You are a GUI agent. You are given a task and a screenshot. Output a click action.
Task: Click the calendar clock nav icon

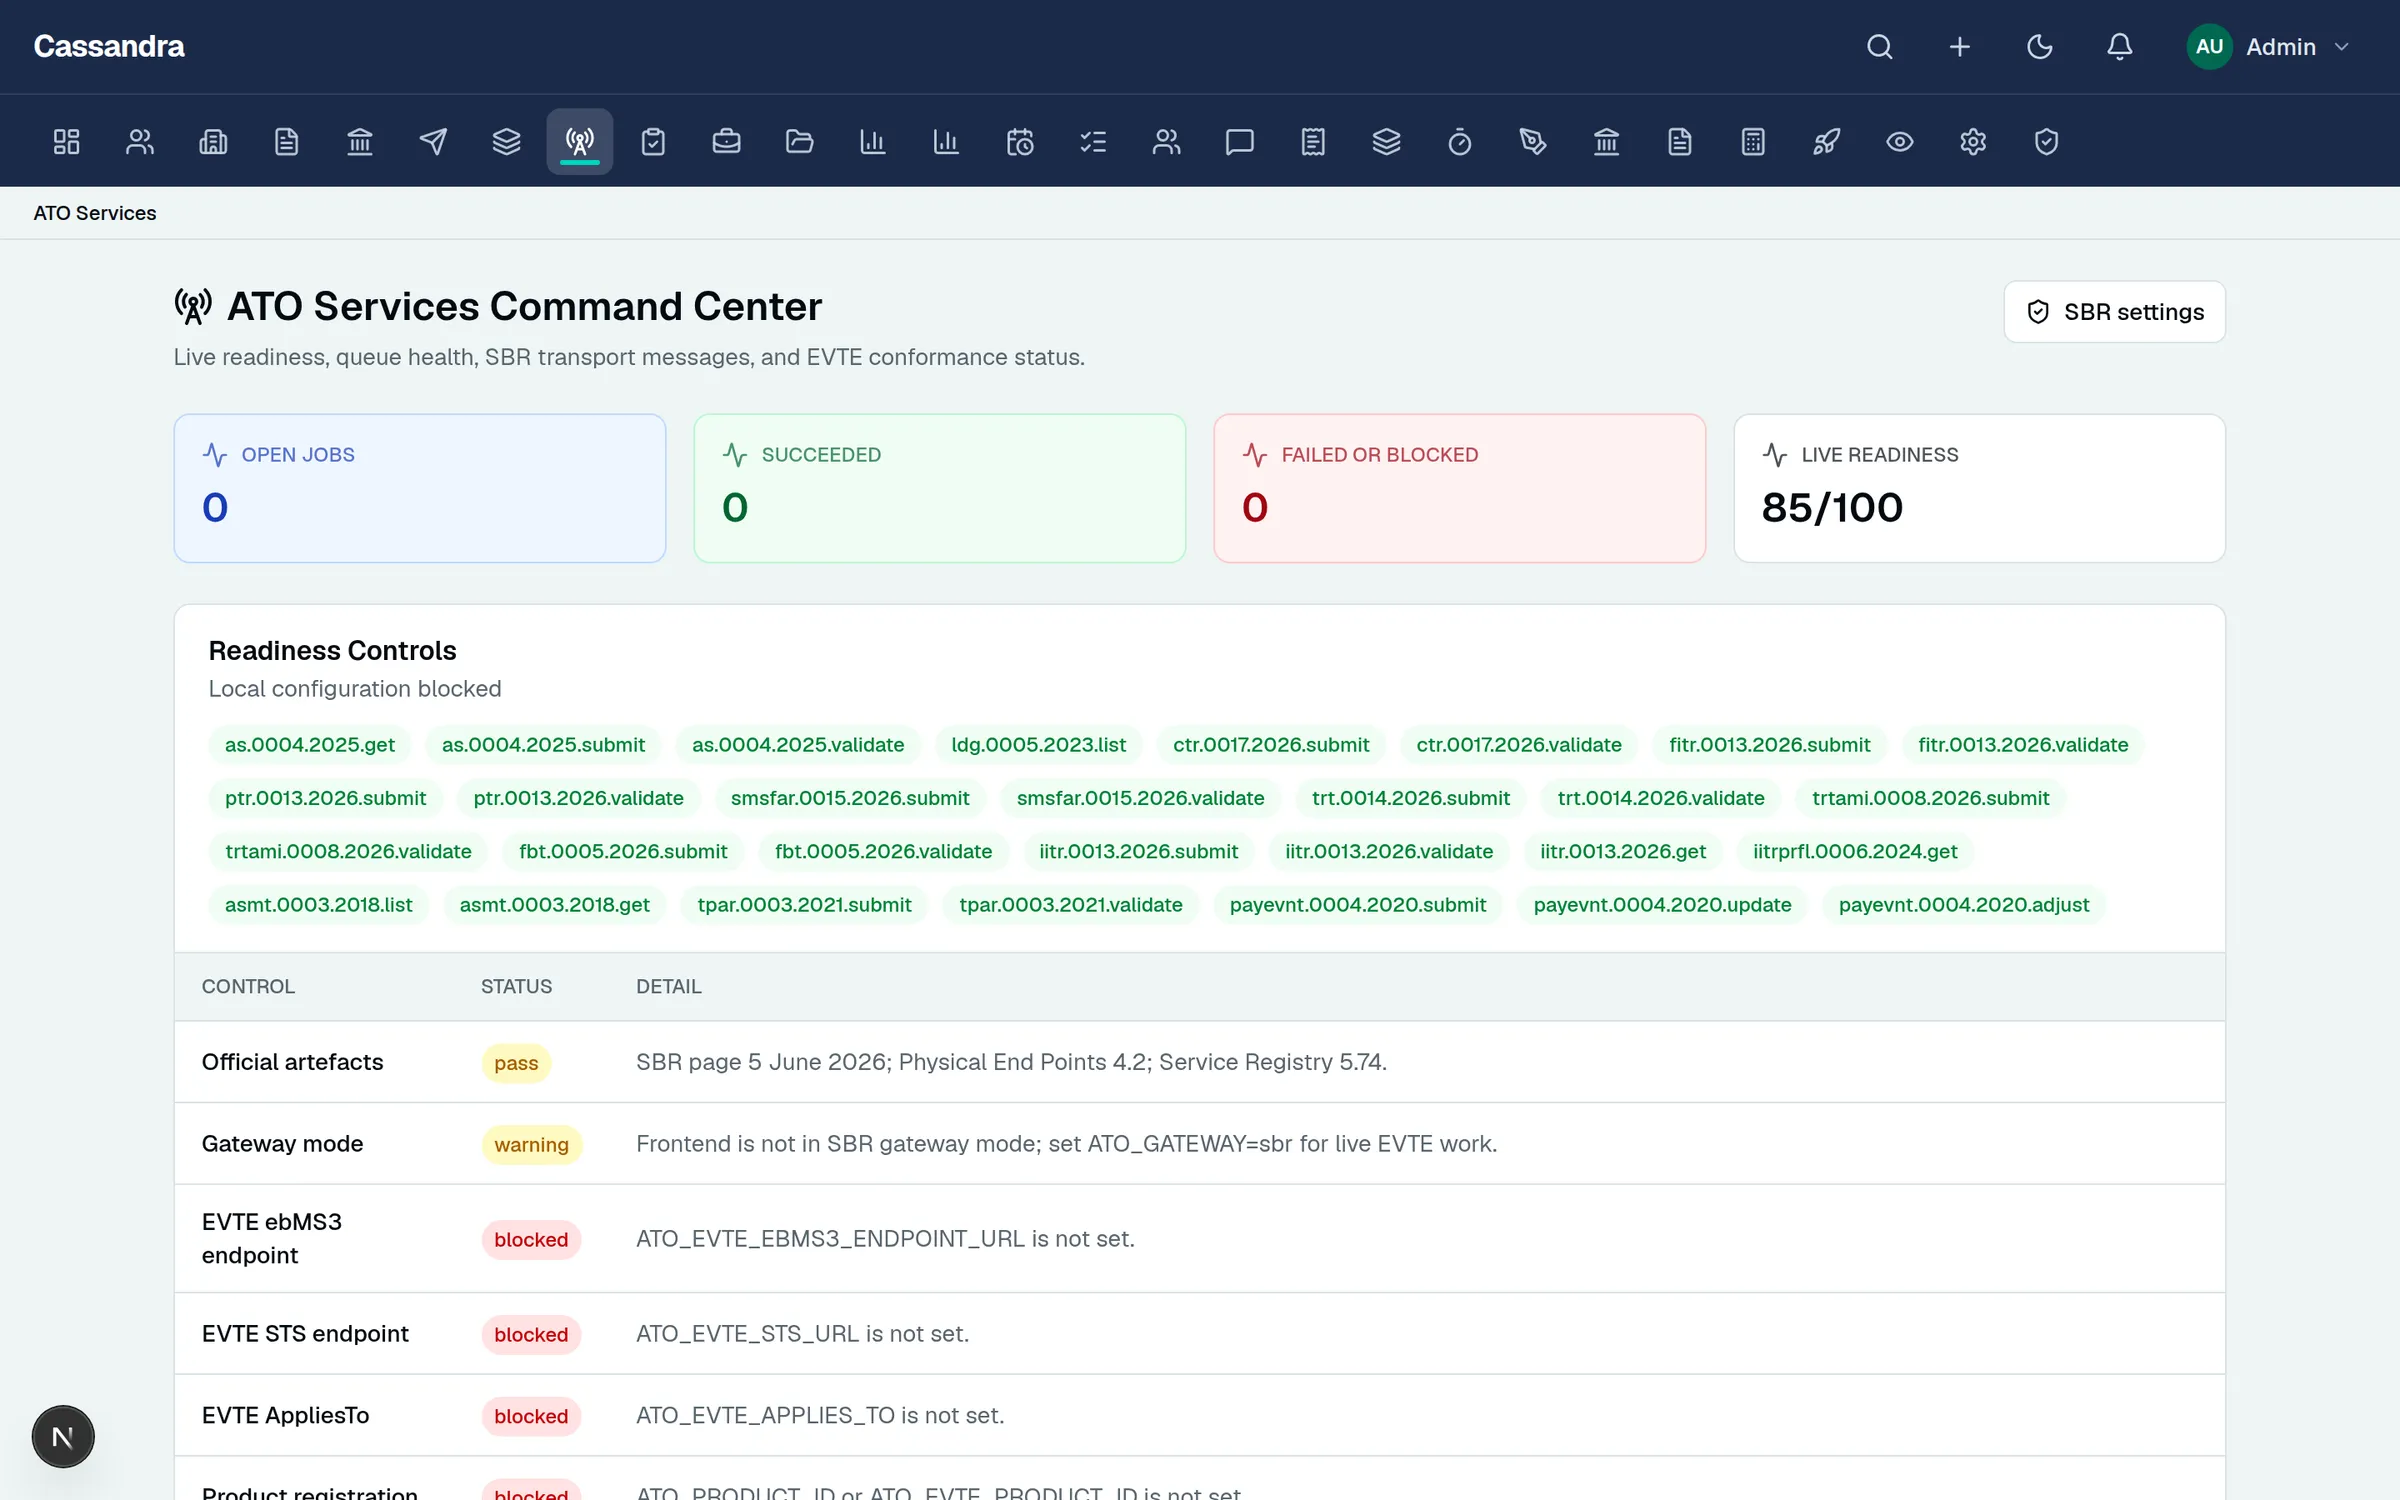tap(1020, 142)
